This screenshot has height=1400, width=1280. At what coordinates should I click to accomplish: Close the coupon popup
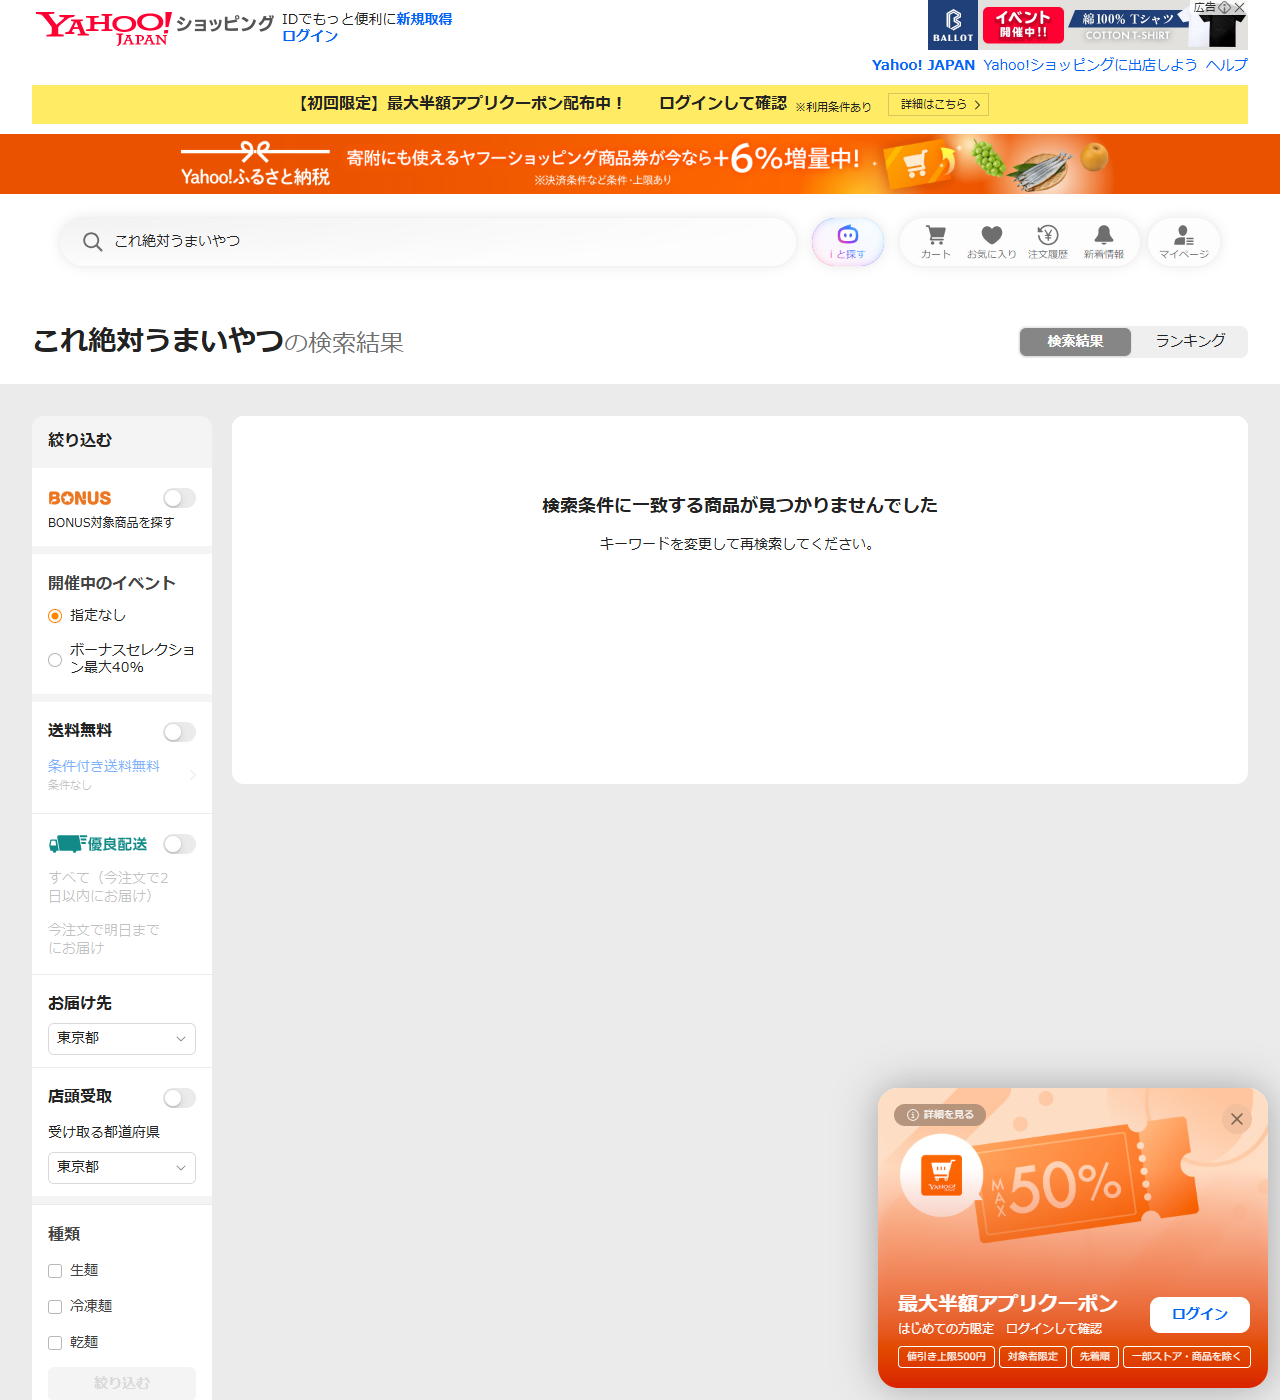(1237, 1119)
